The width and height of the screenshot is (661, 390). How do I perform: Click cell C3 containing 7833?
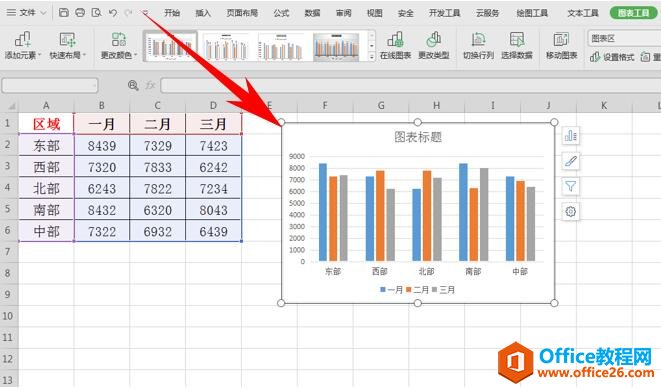click(158, 167)
